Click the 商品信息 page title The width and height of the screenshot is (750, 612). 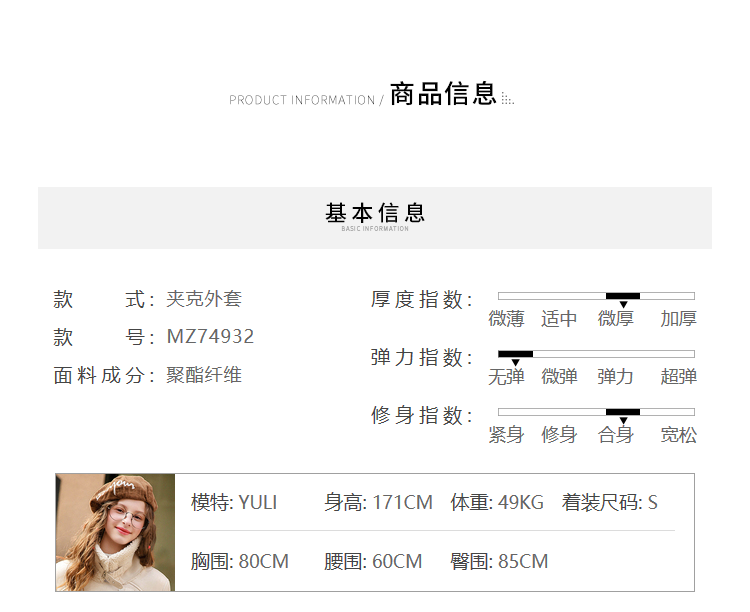[443, 95]
